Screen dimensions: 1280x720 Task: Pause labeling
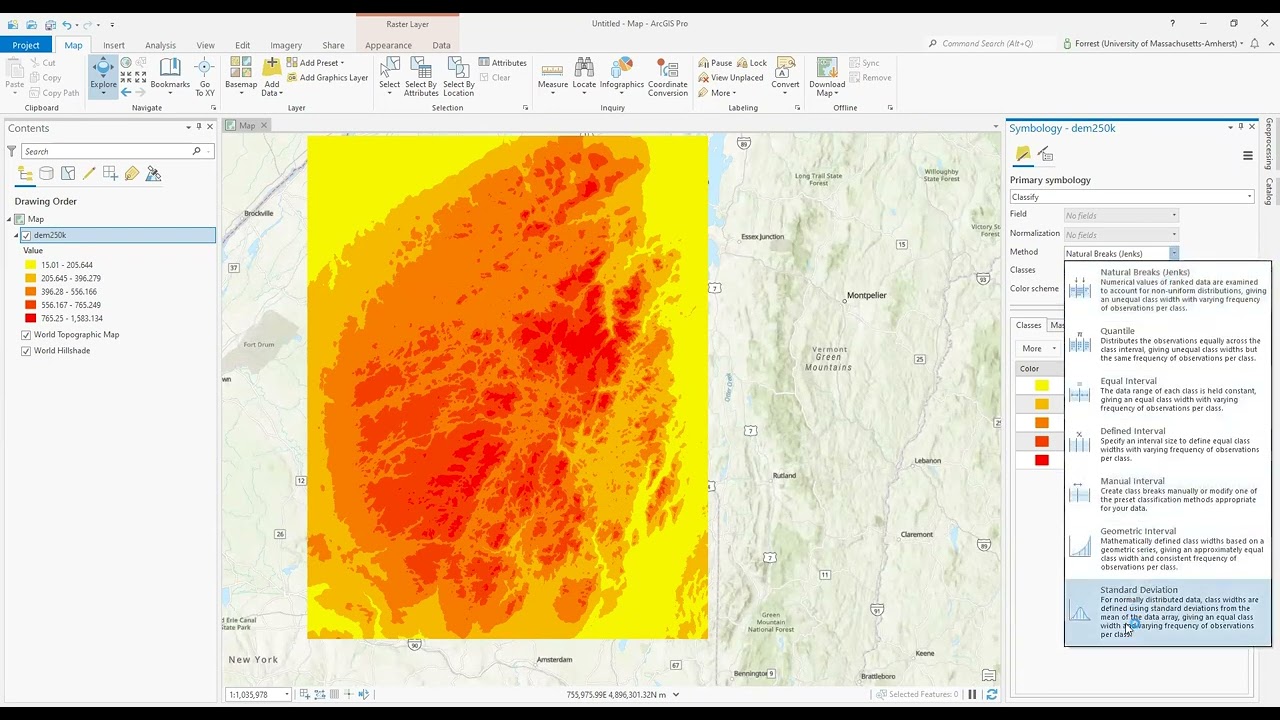(x=715, y=63)
